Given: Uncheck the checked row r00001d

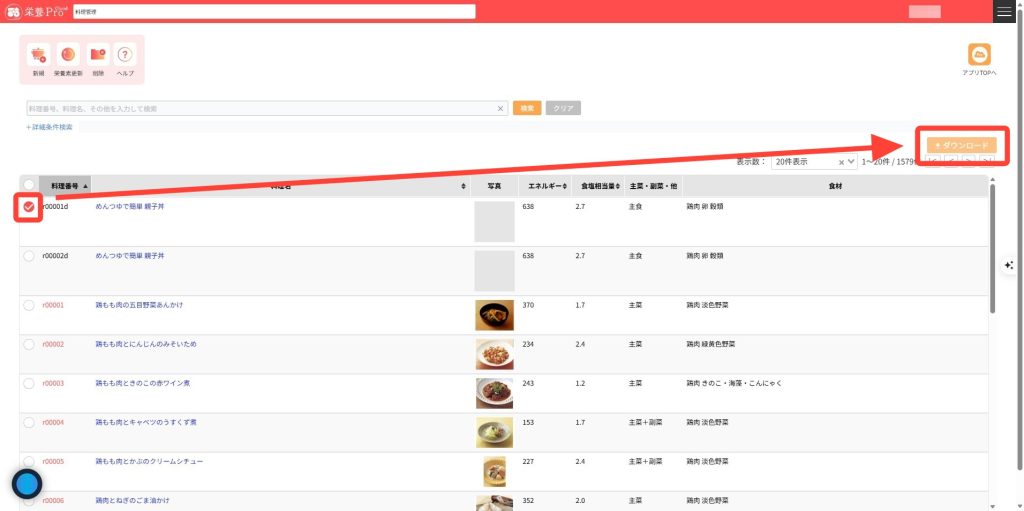Looking at the screenshot, I should point(29,206).
